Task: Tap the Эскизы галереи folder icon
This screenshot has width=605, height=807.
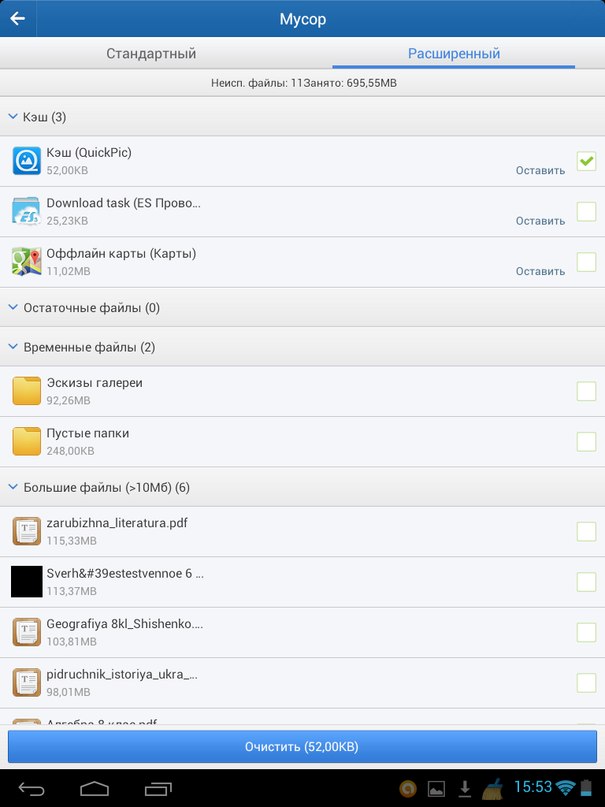Action: [x=26, y=391]
